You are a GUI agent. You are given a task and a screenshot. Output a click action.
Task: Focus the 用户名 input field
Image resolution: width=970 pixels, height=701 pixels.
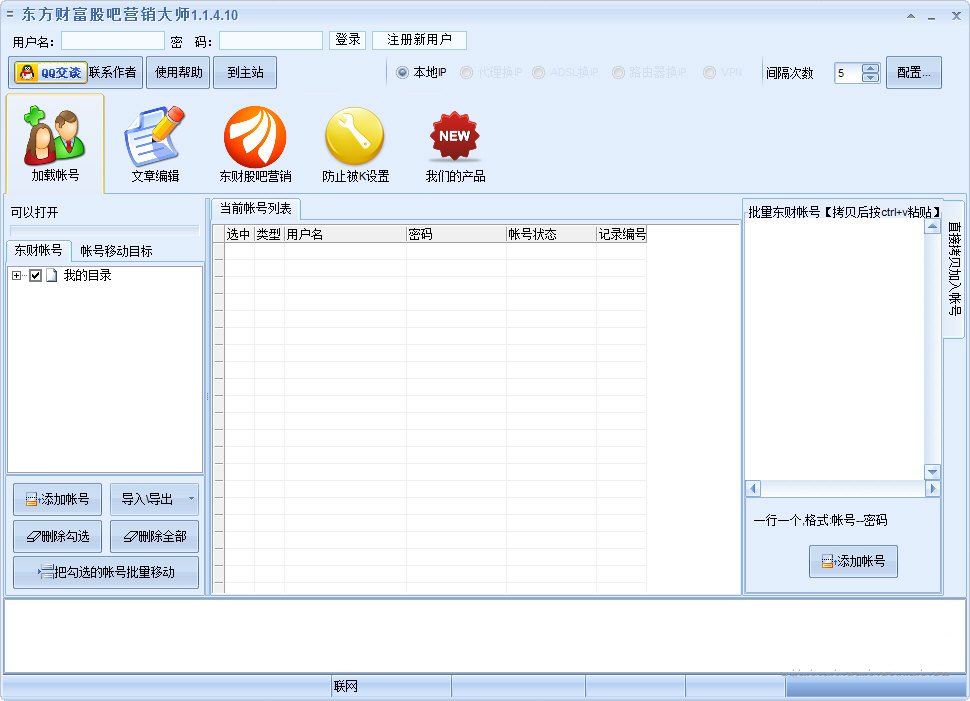113,41
